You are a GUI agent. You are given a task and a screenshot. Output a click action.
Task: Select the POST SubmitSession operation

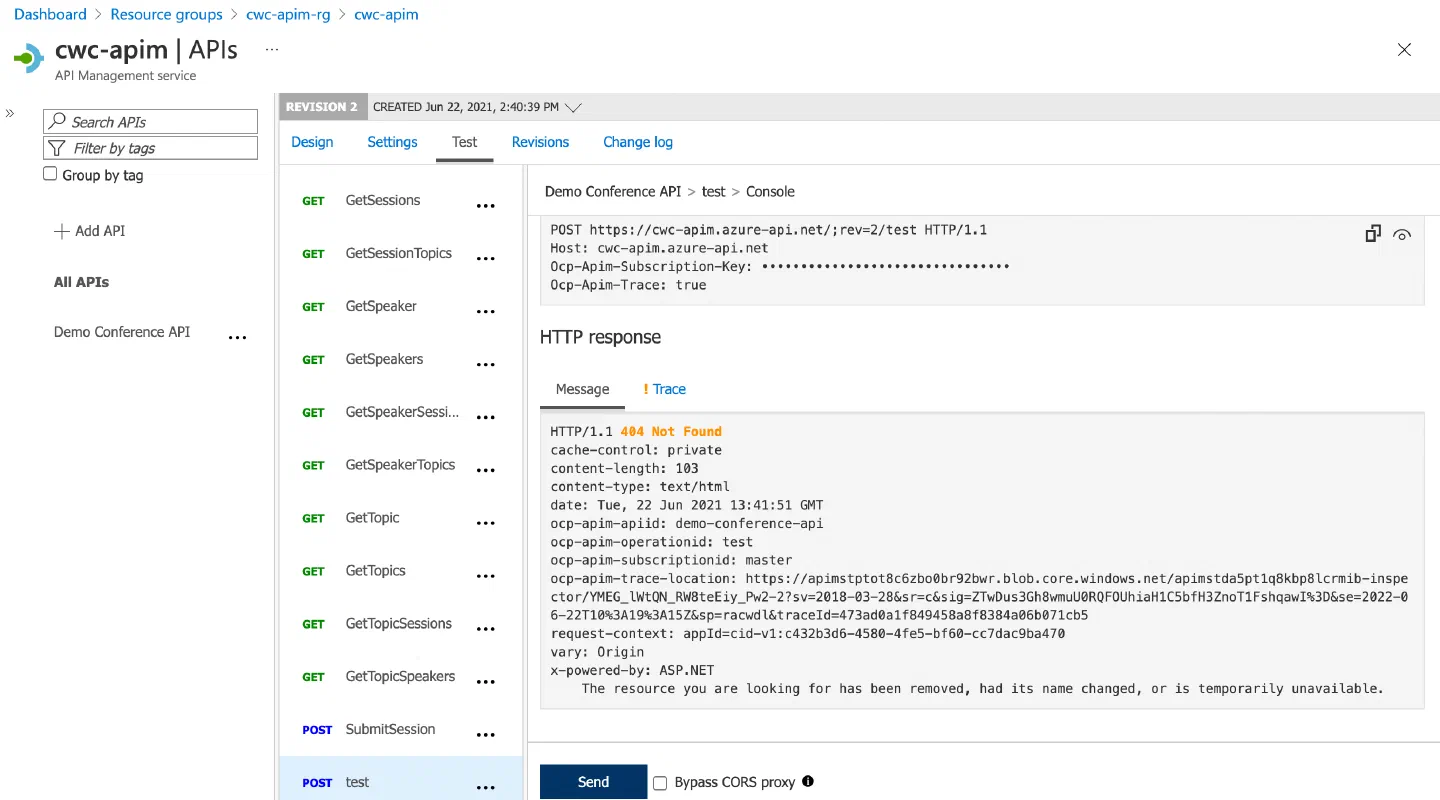pos(401,730)
